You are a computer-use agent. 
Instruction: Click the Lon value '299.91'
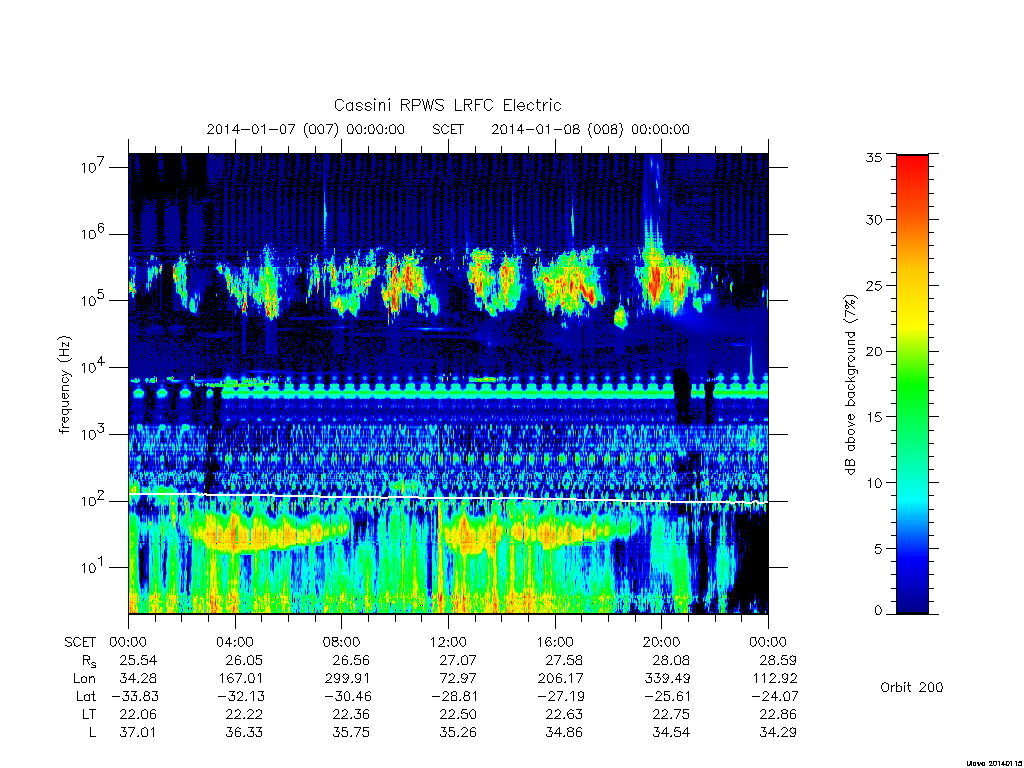[347, 679]
